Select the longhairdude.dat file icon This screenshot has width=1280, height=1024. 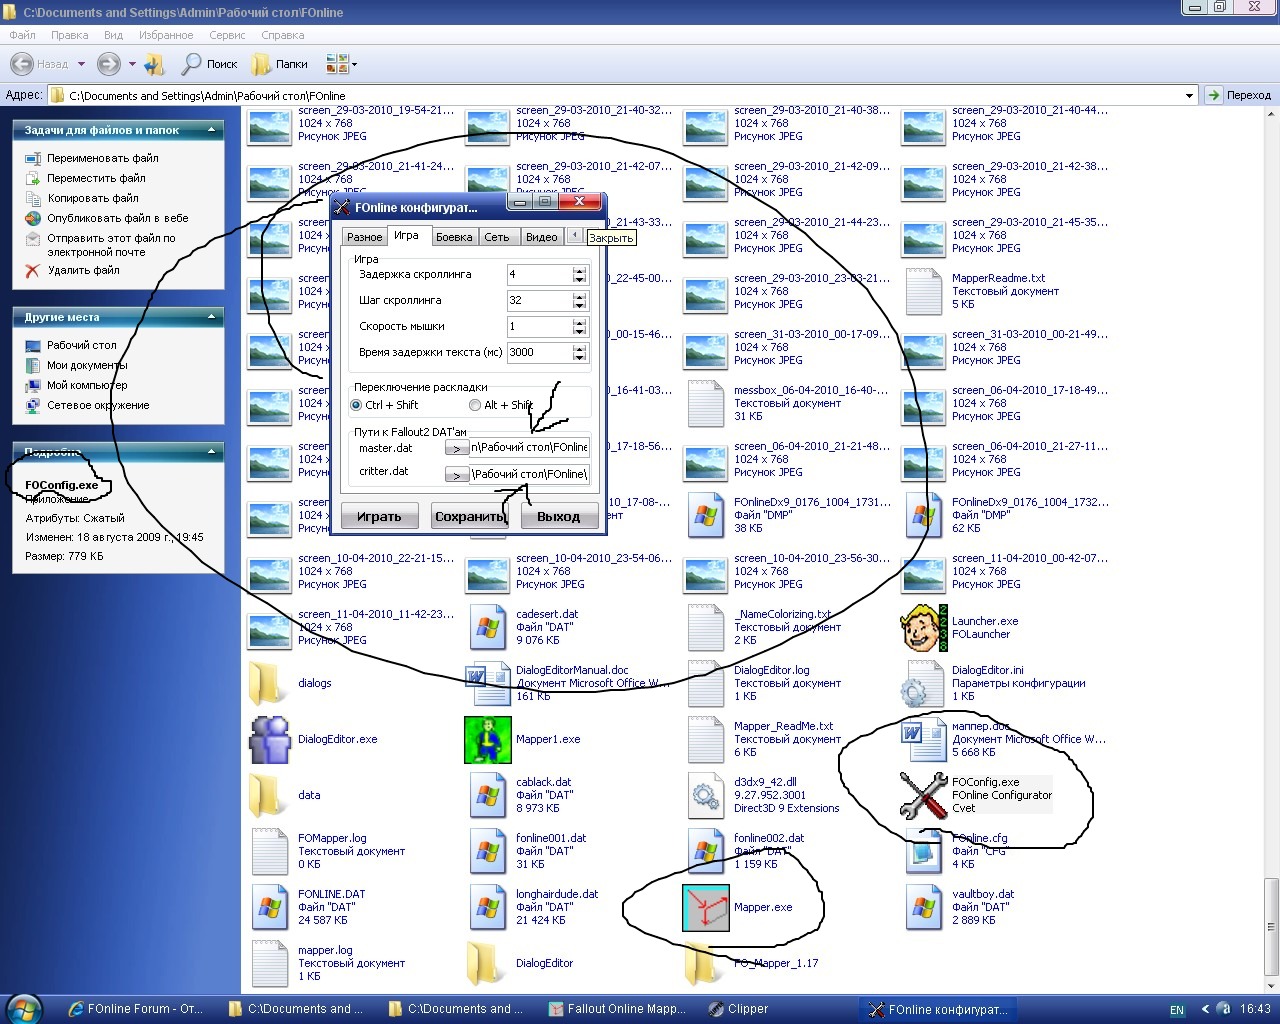click(x=488, y=907)
